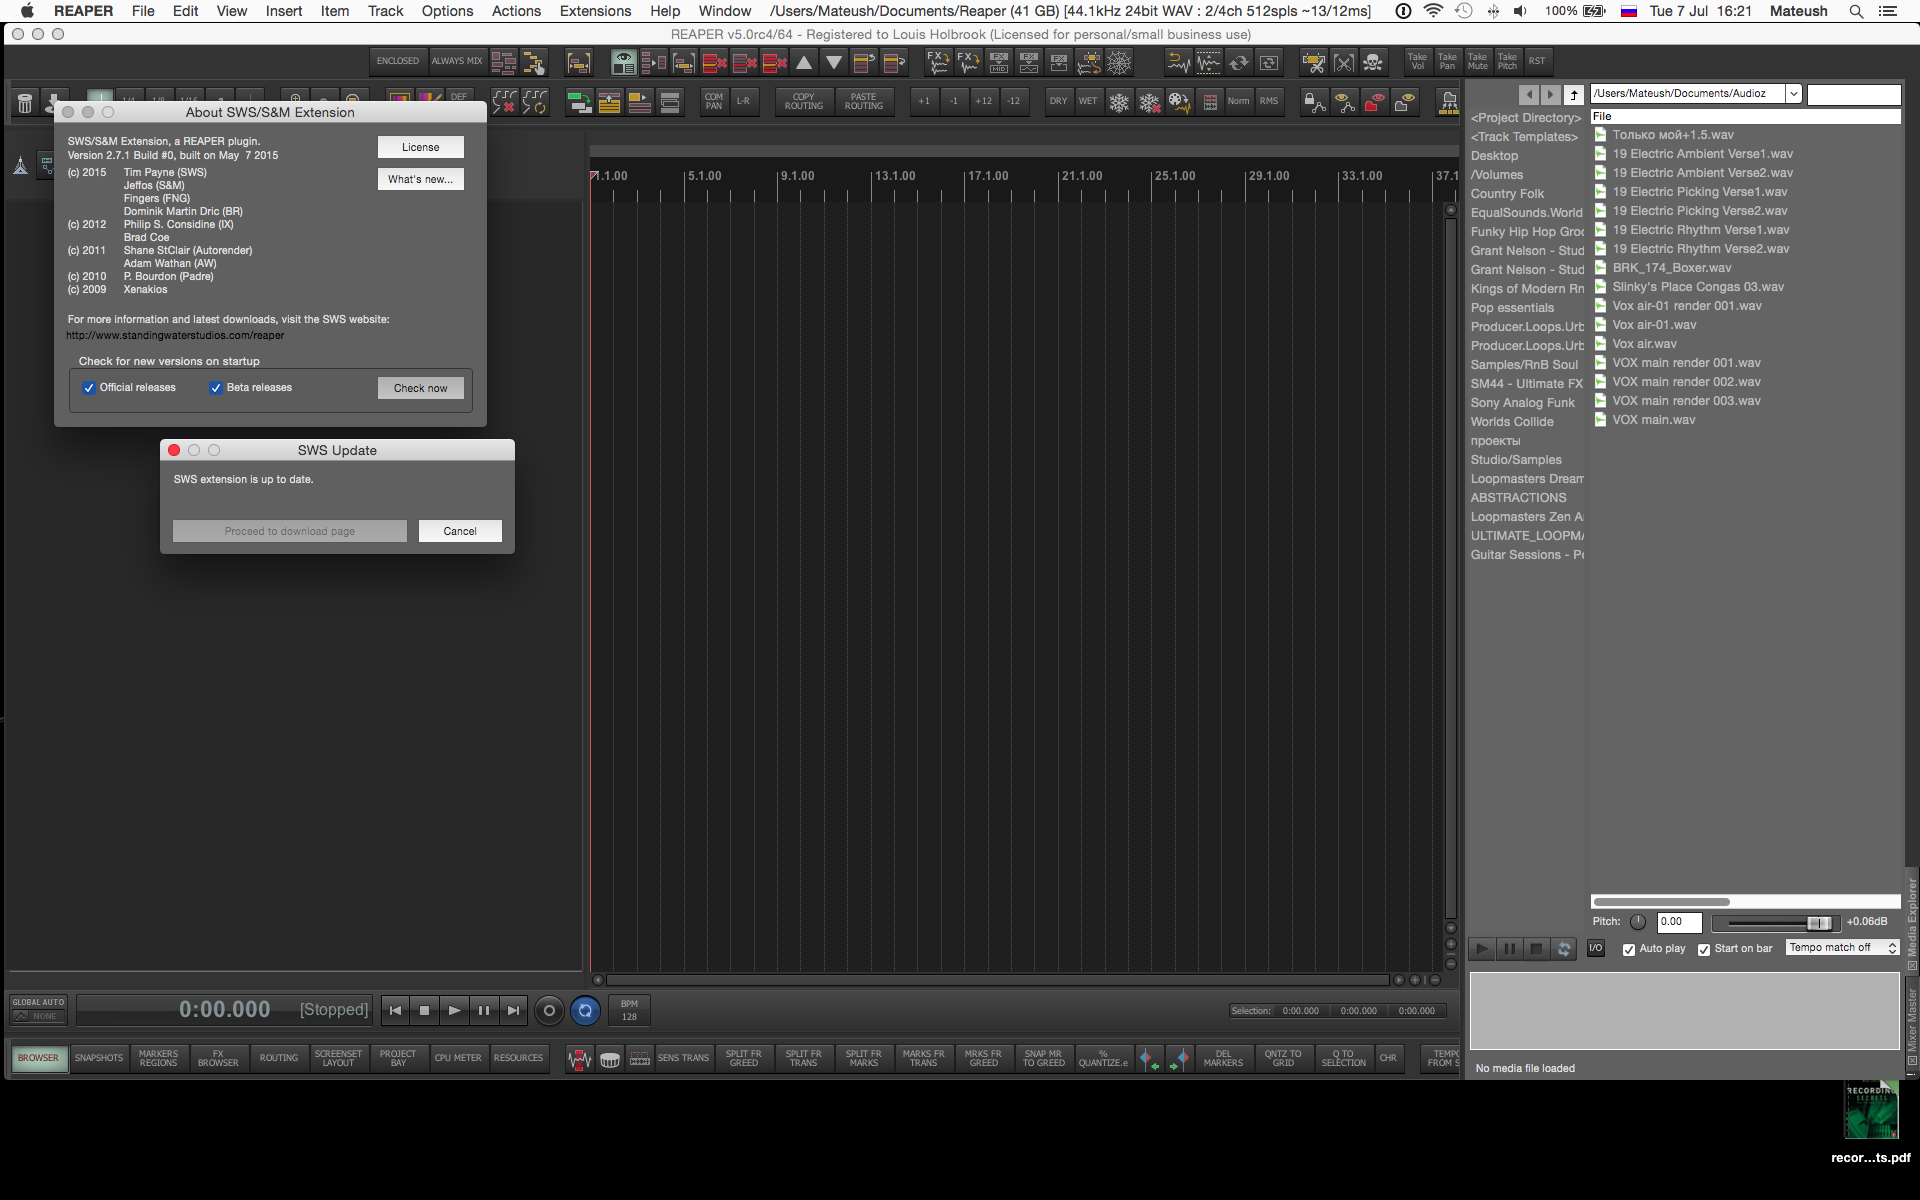
Task: Click the snowflake freeze icon
Action: pyautogui.click(x=1119, y=101)
